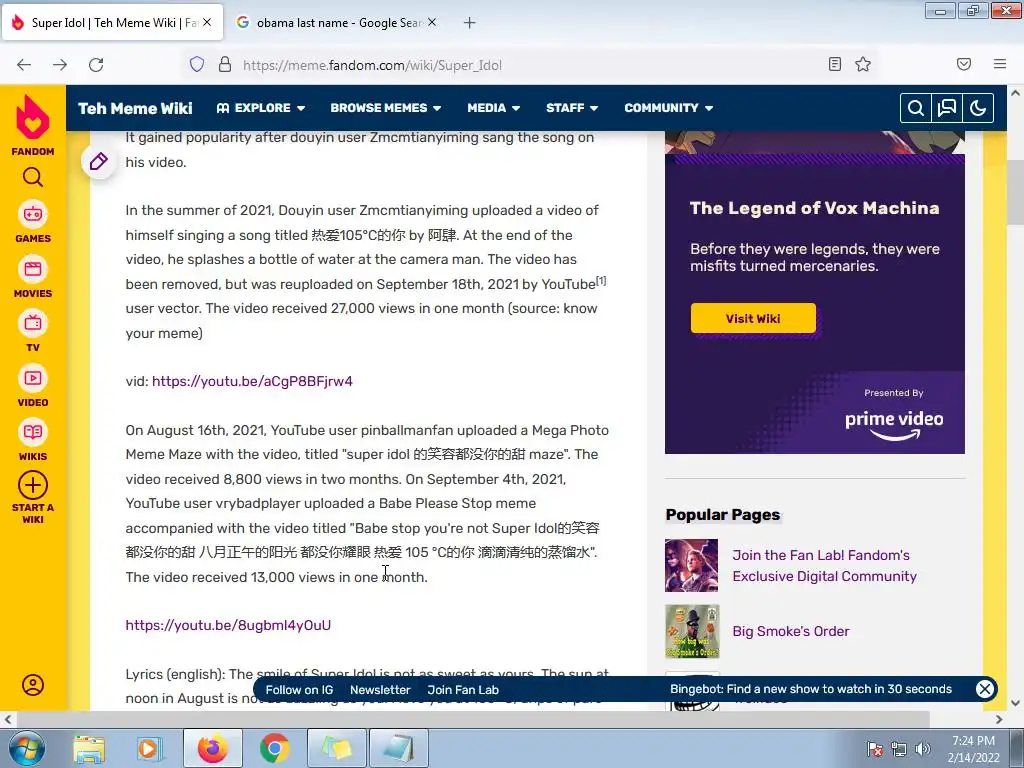Open the TV section icon

(x=33, y=323)
